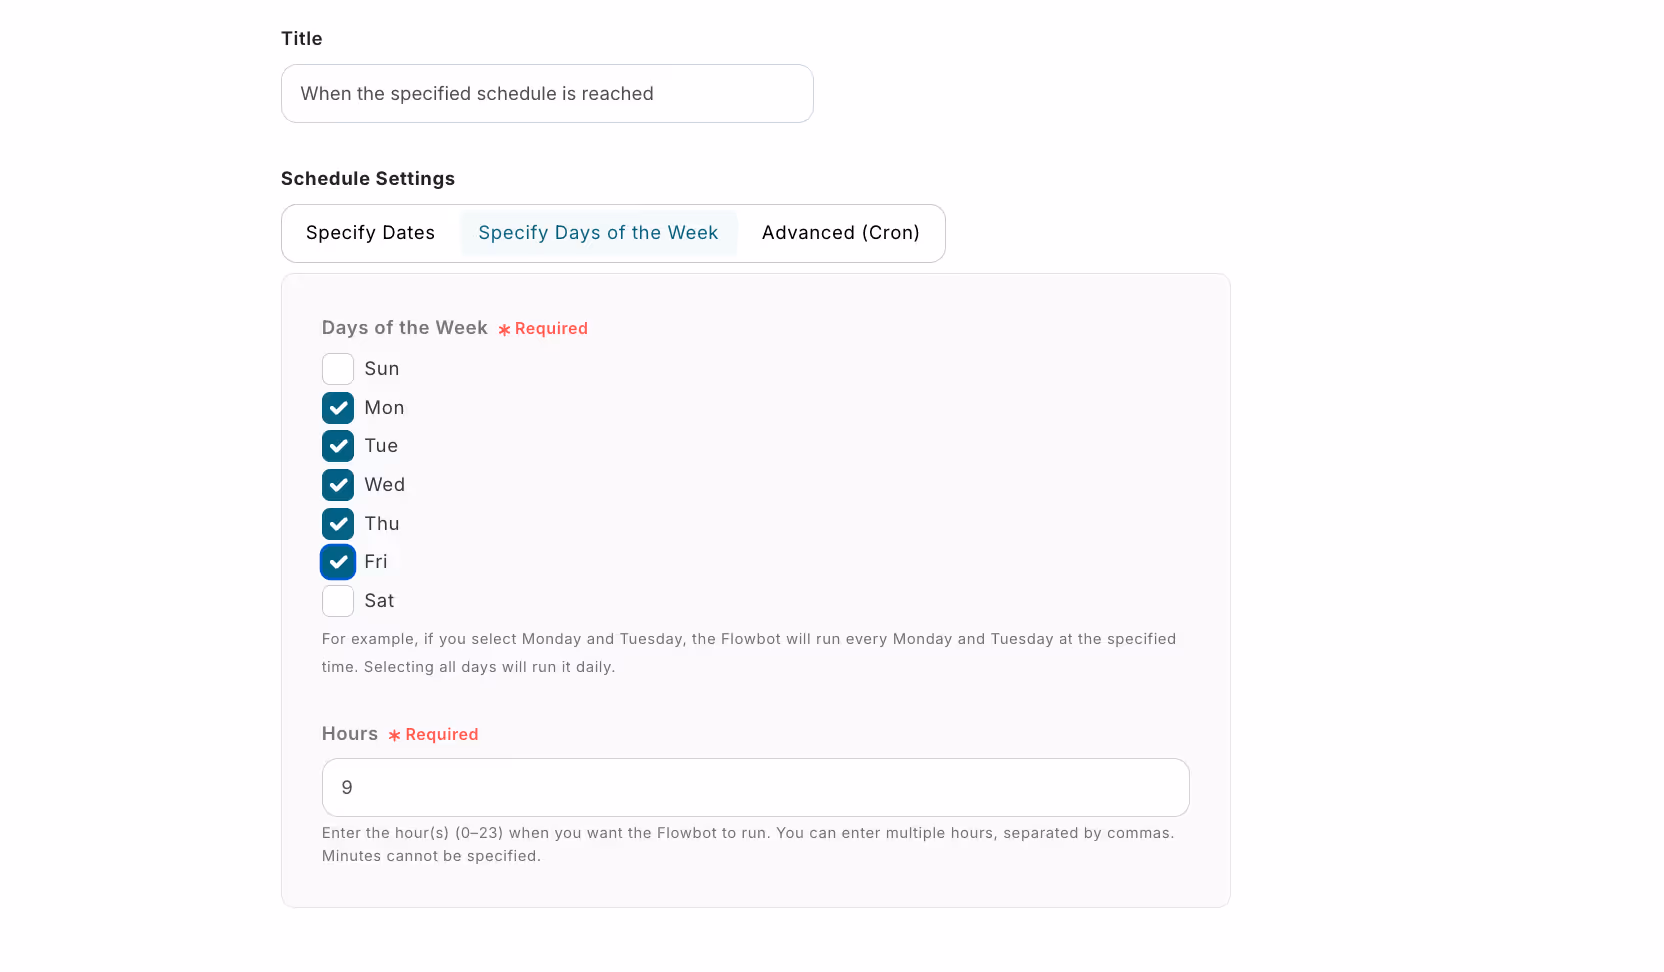Image resolution: width=1664 pixels, height=972 pixels.
Task: Uncheck the Wed checkbox
Action: (x=338, y=485)
